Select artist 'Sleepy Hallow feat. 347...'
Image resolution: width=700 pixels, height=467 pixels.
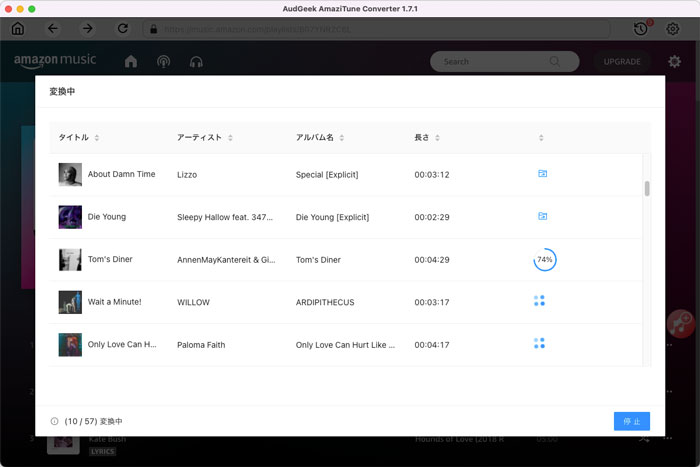coord(225,217)
